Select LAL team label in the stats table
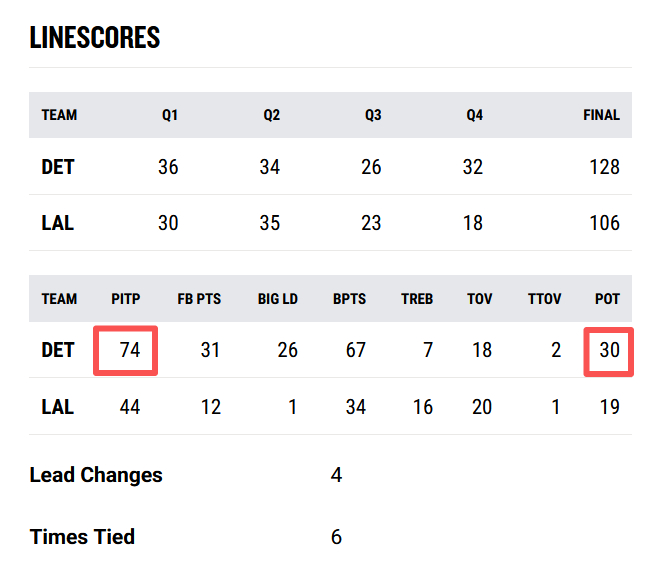 58,407
